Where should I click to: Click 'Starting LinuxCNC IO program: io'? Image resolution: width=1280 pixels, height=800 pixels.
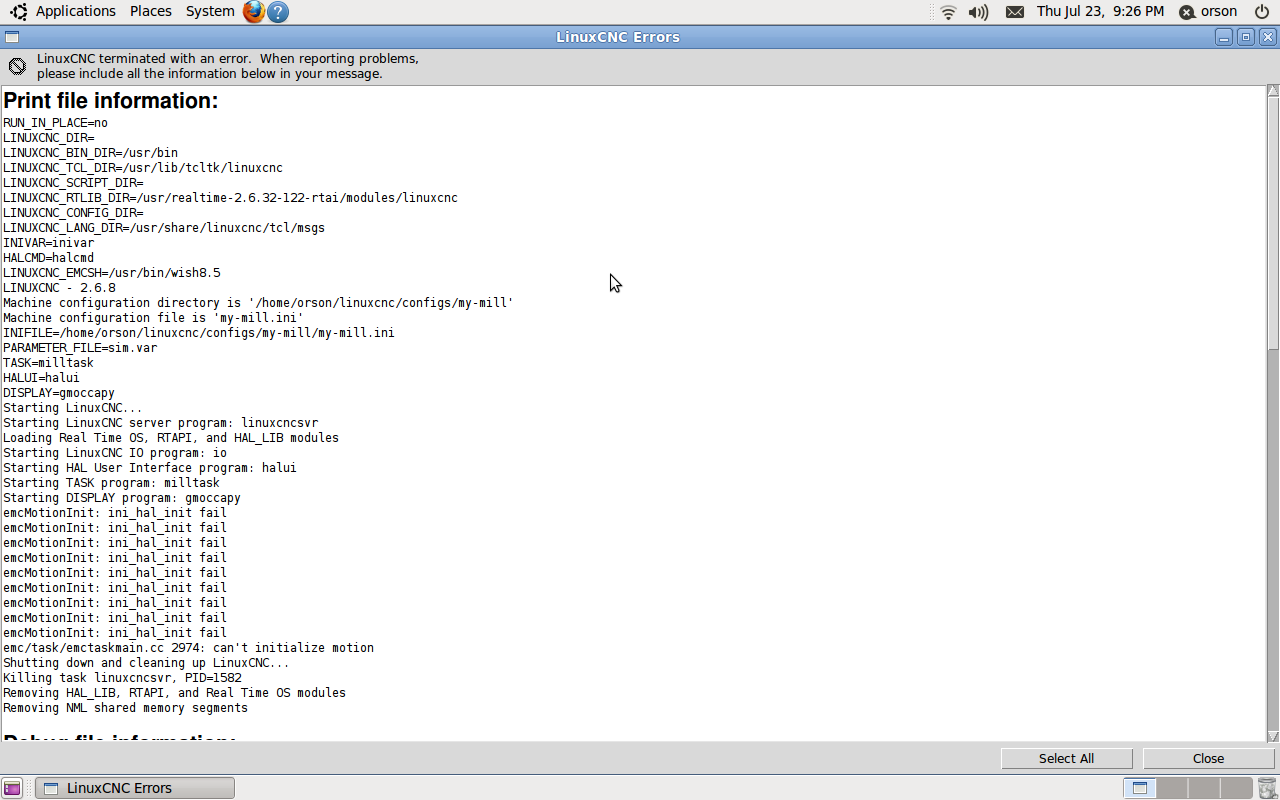point(115,453)
